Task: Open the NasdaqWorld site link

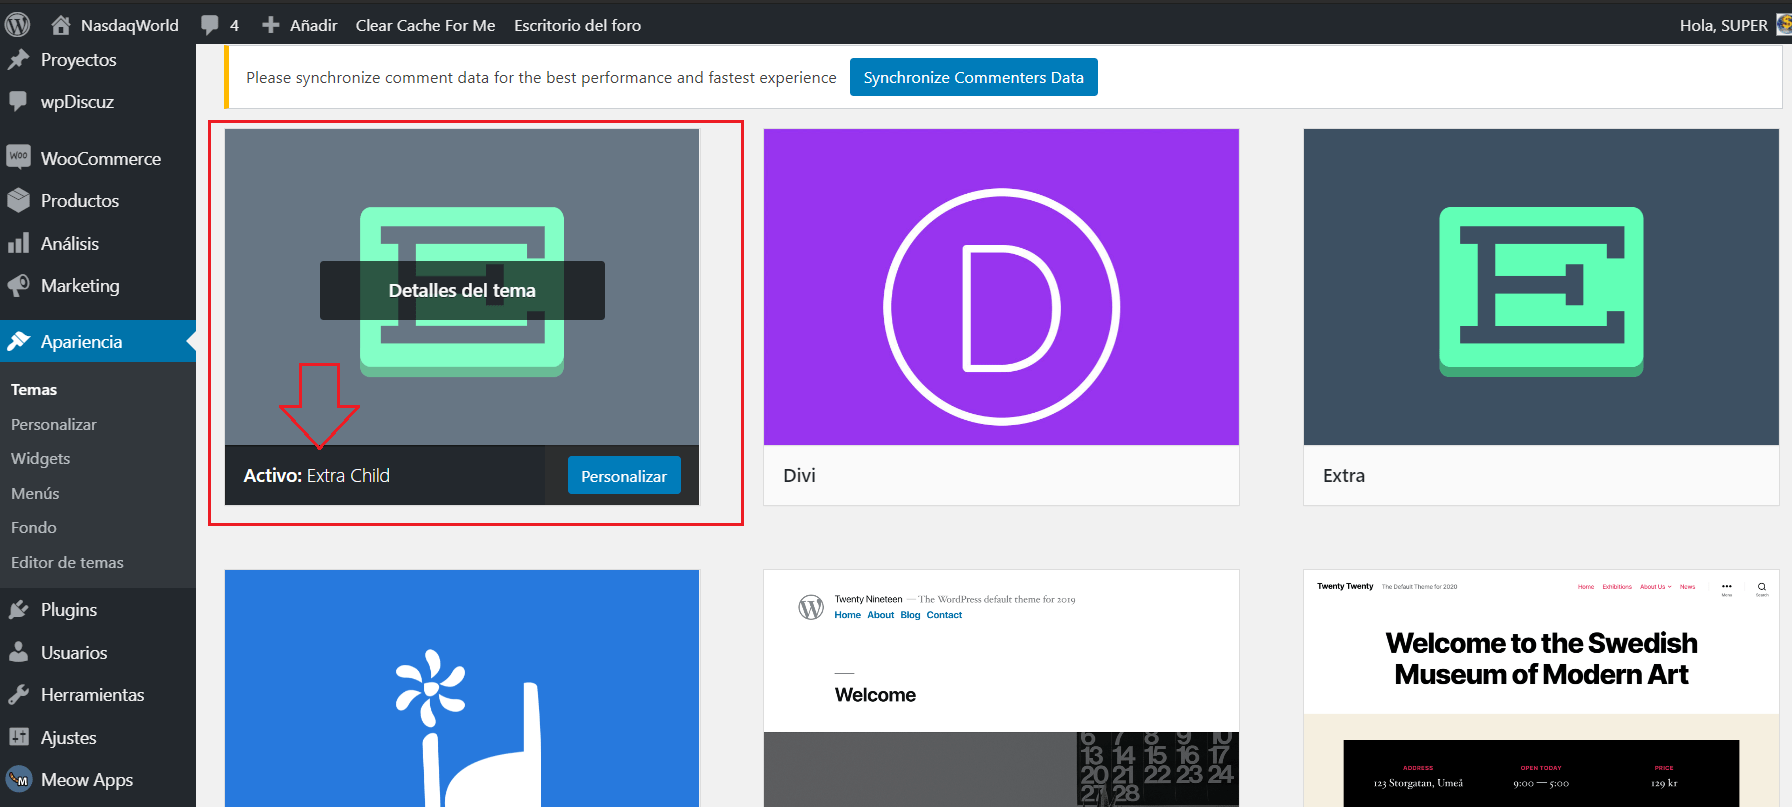Action: (130, 25)
